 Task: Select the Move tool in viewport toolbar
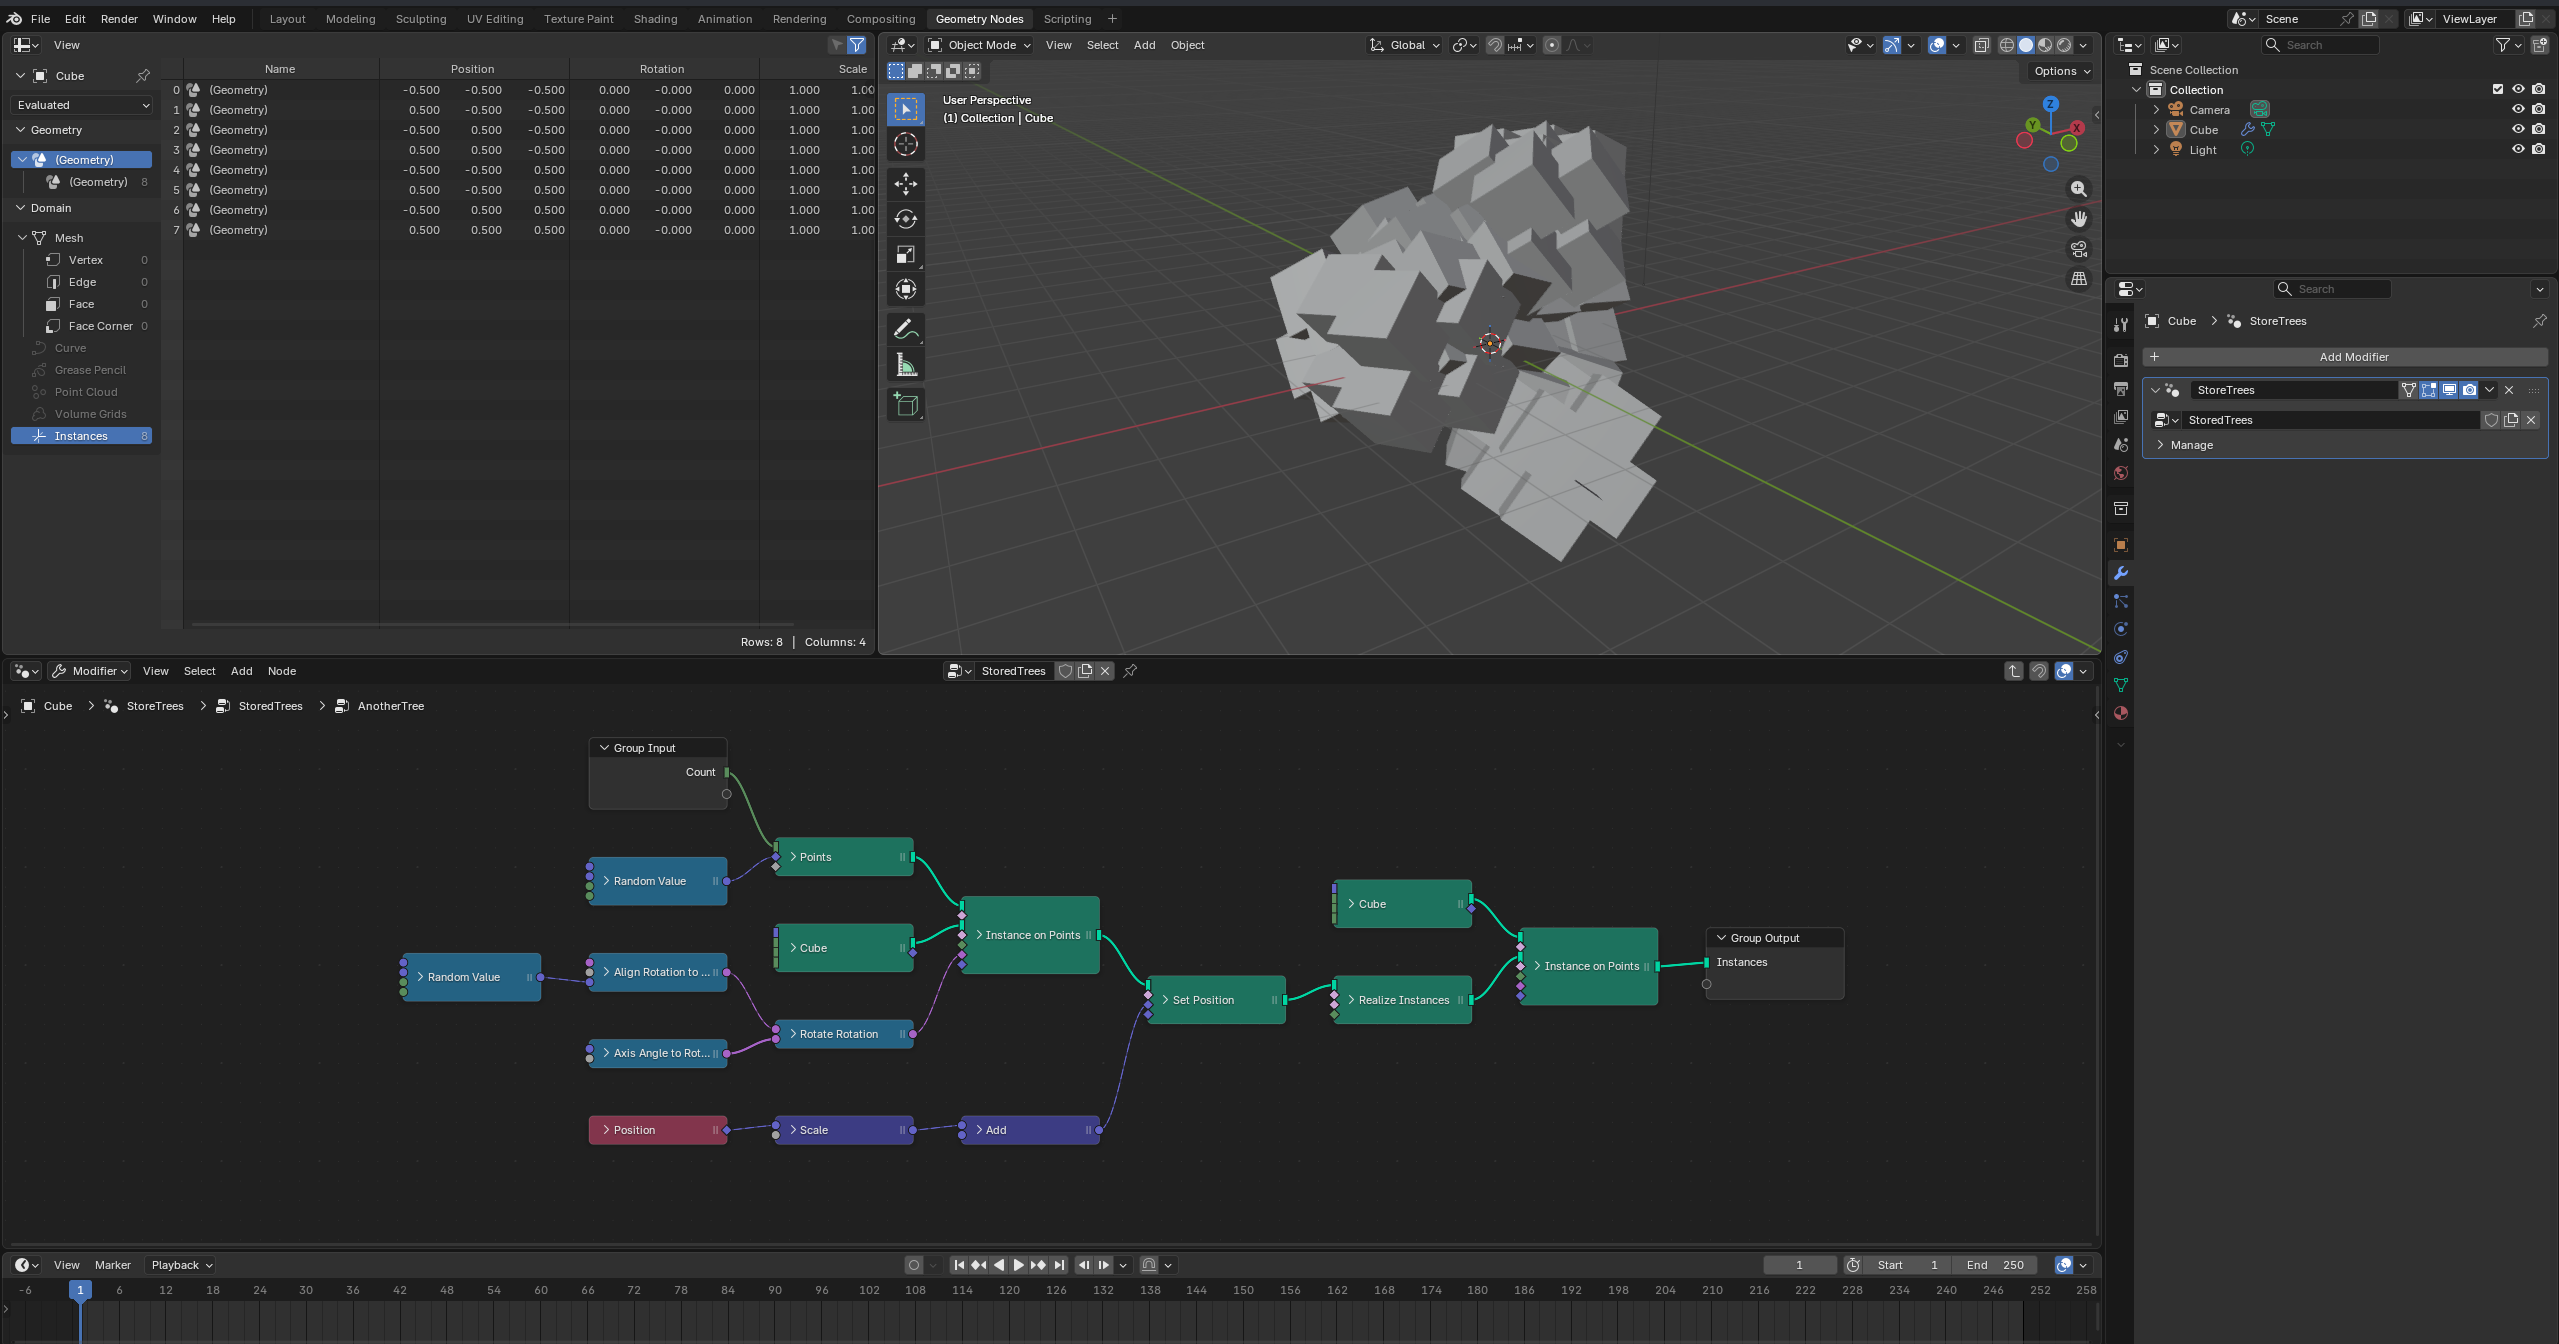905,184
